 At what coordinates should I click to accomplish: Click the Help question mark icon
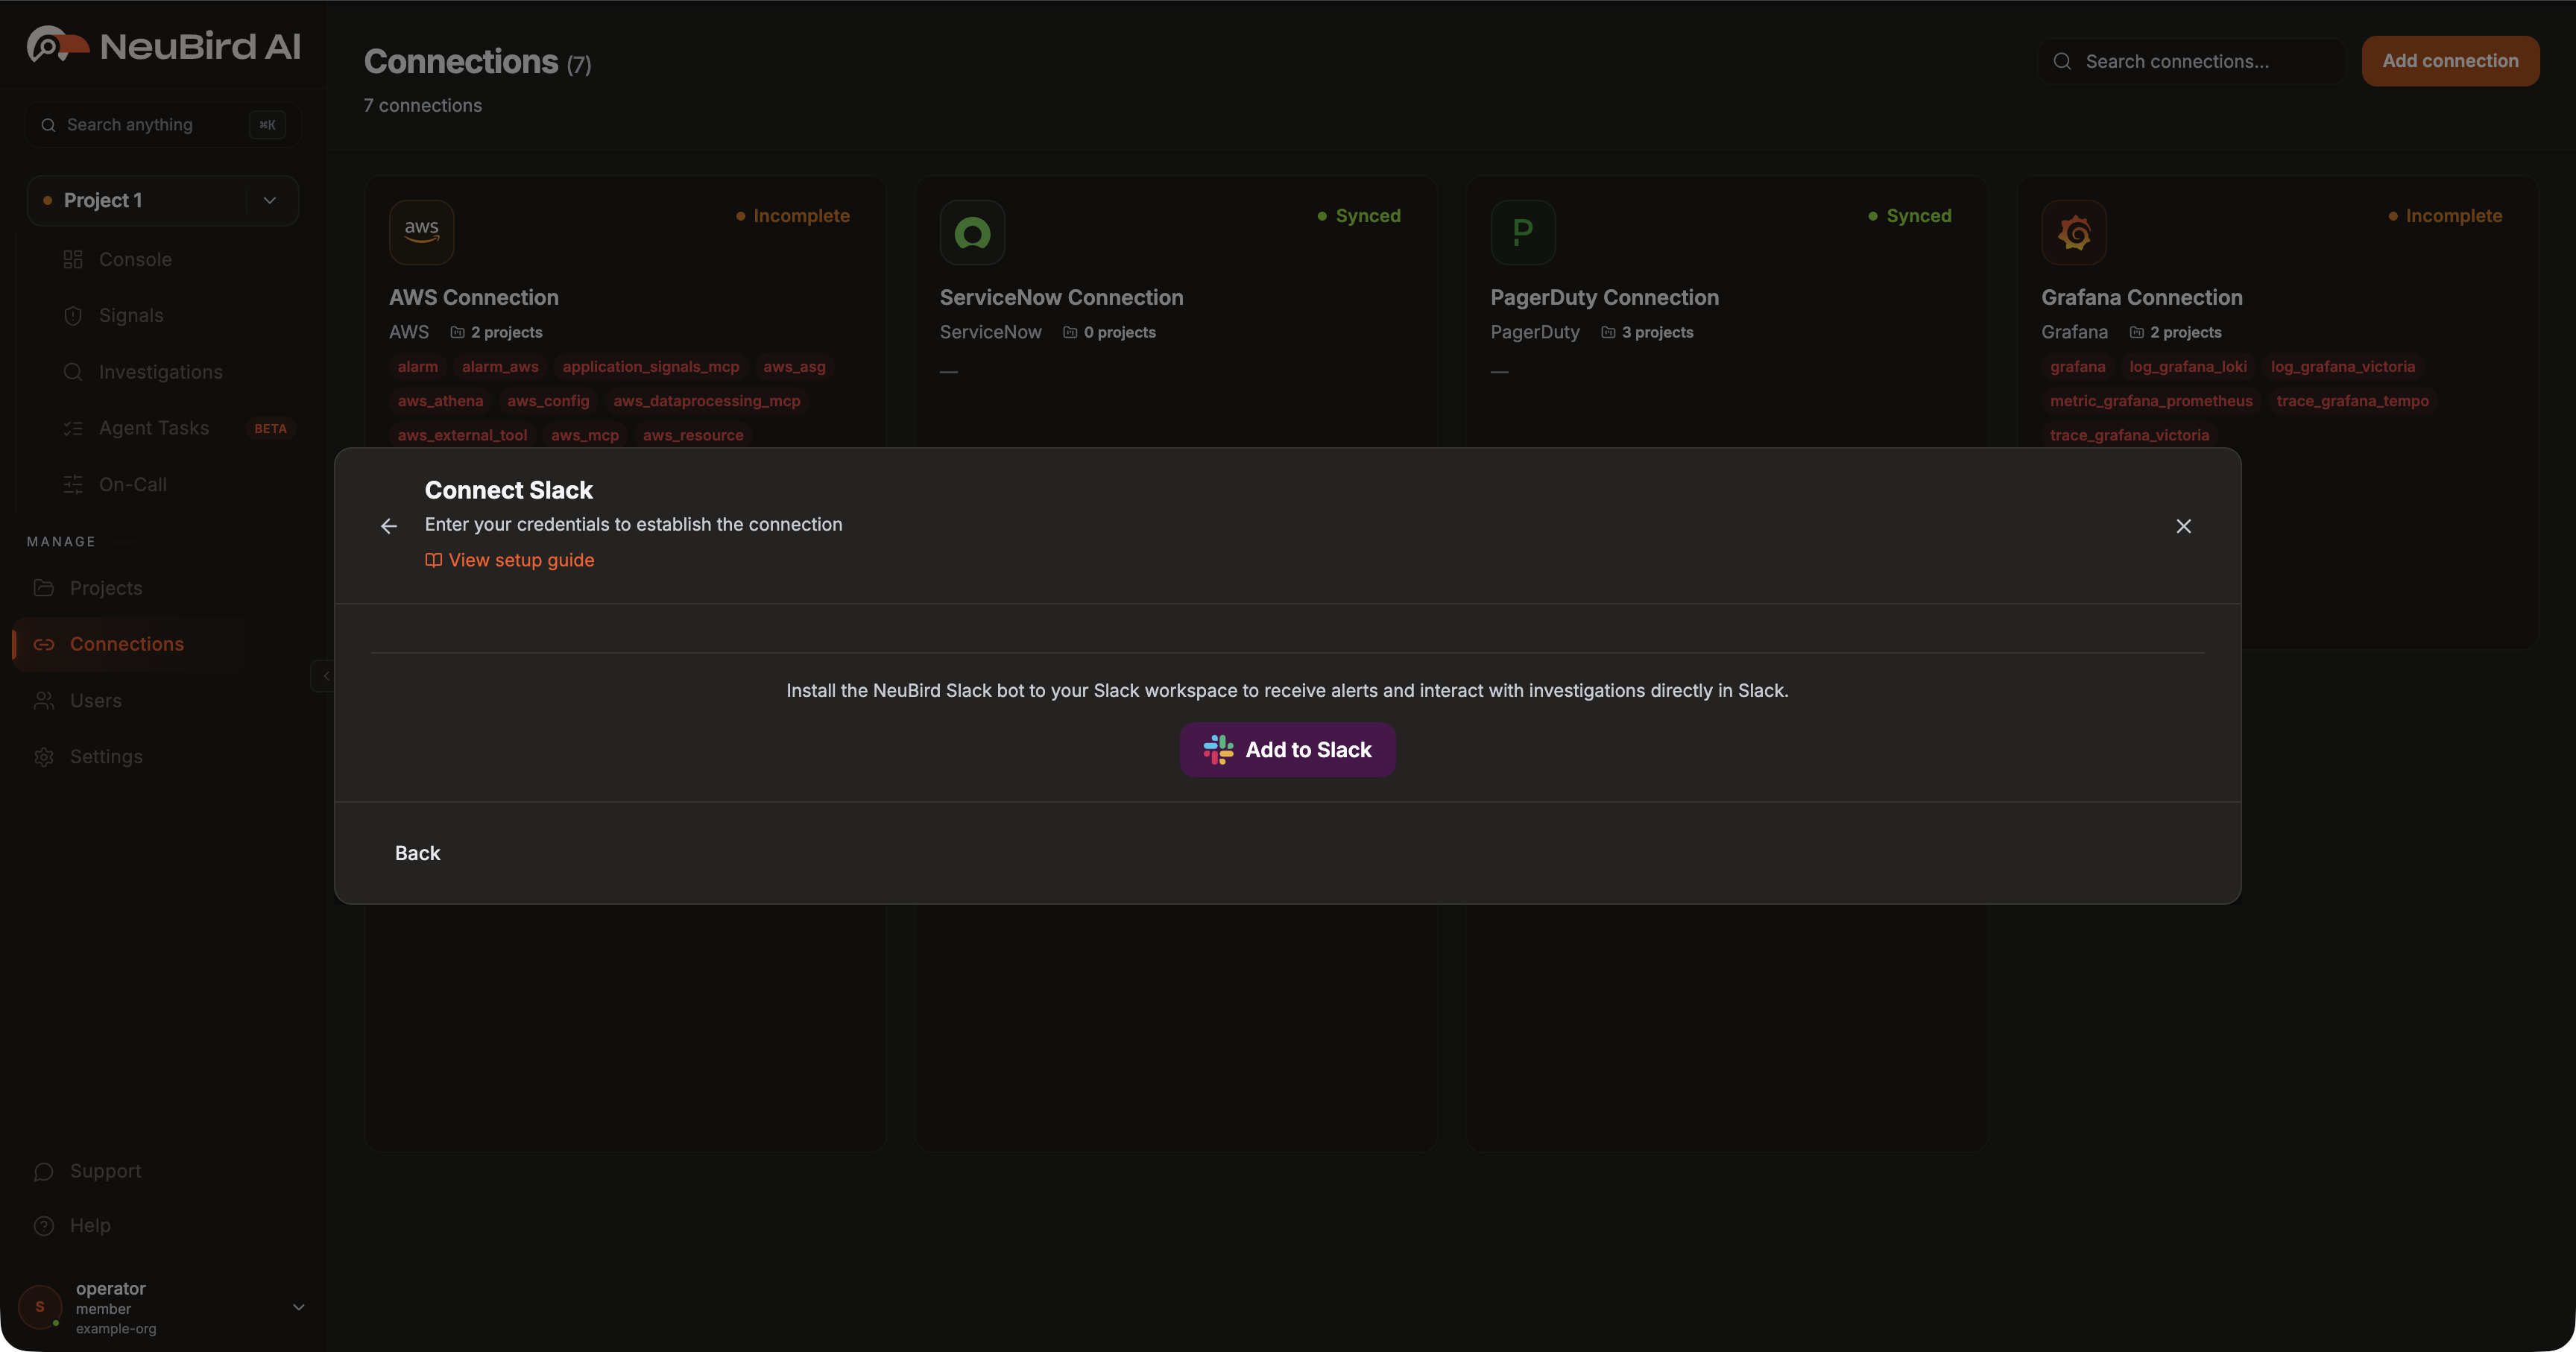tap(44, 1225)
